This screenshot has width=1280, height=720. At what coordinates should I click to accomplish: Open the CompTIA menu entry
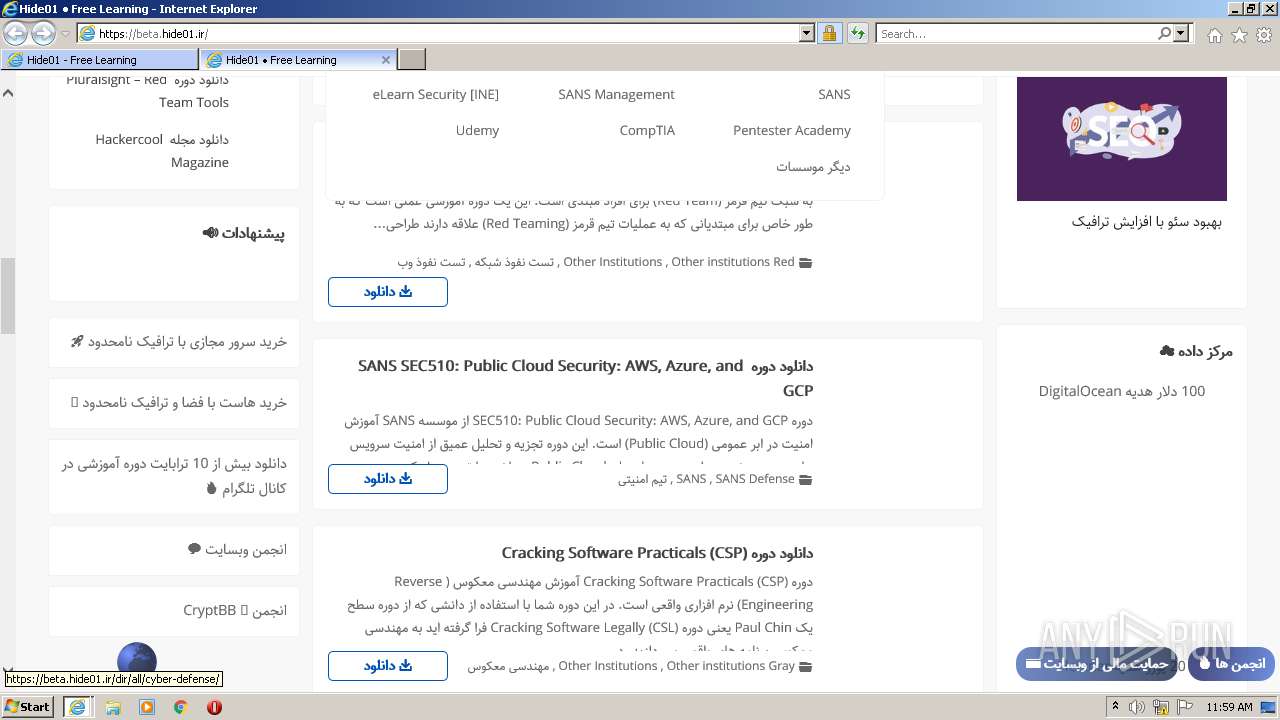647,130
